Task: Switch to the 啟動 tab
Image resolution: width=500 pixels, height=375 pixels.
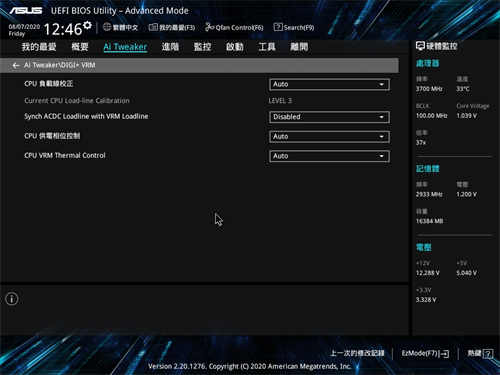Action: pos(235,47)
